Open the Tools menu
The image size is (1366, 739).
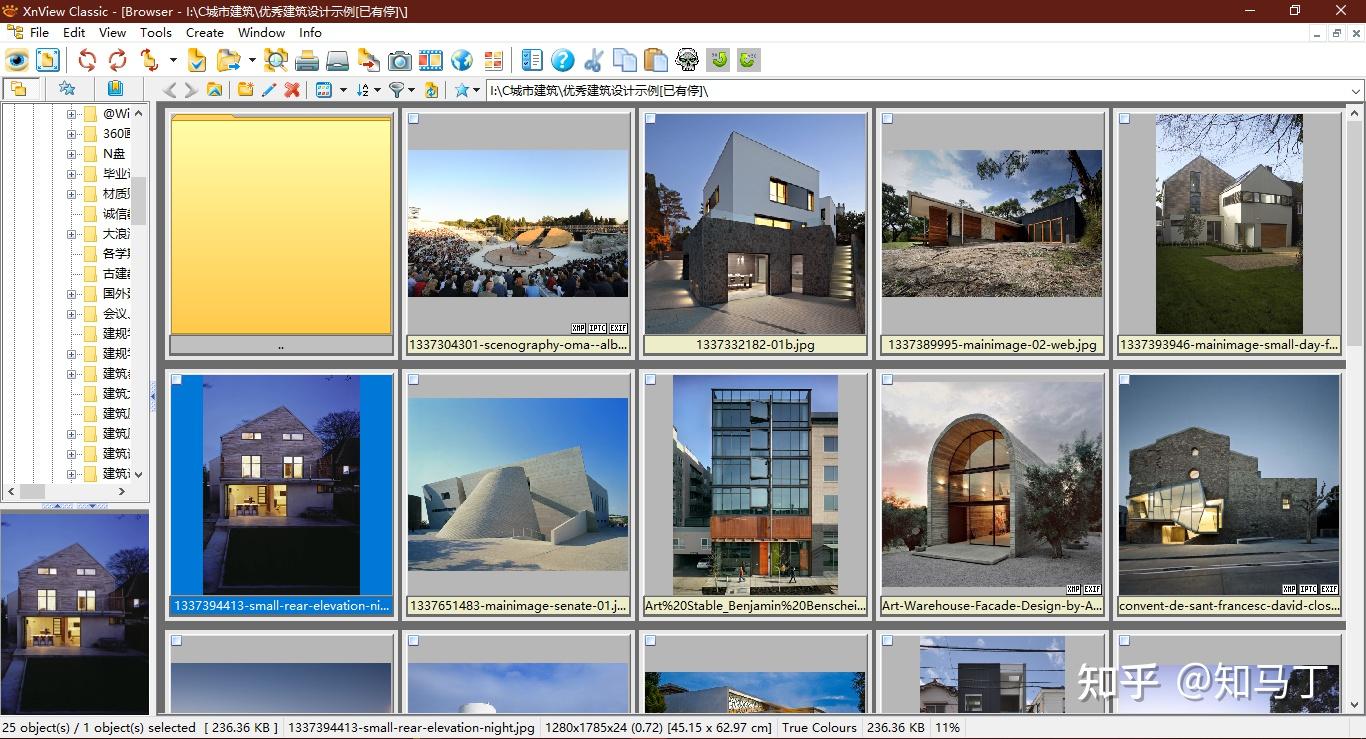156,32
